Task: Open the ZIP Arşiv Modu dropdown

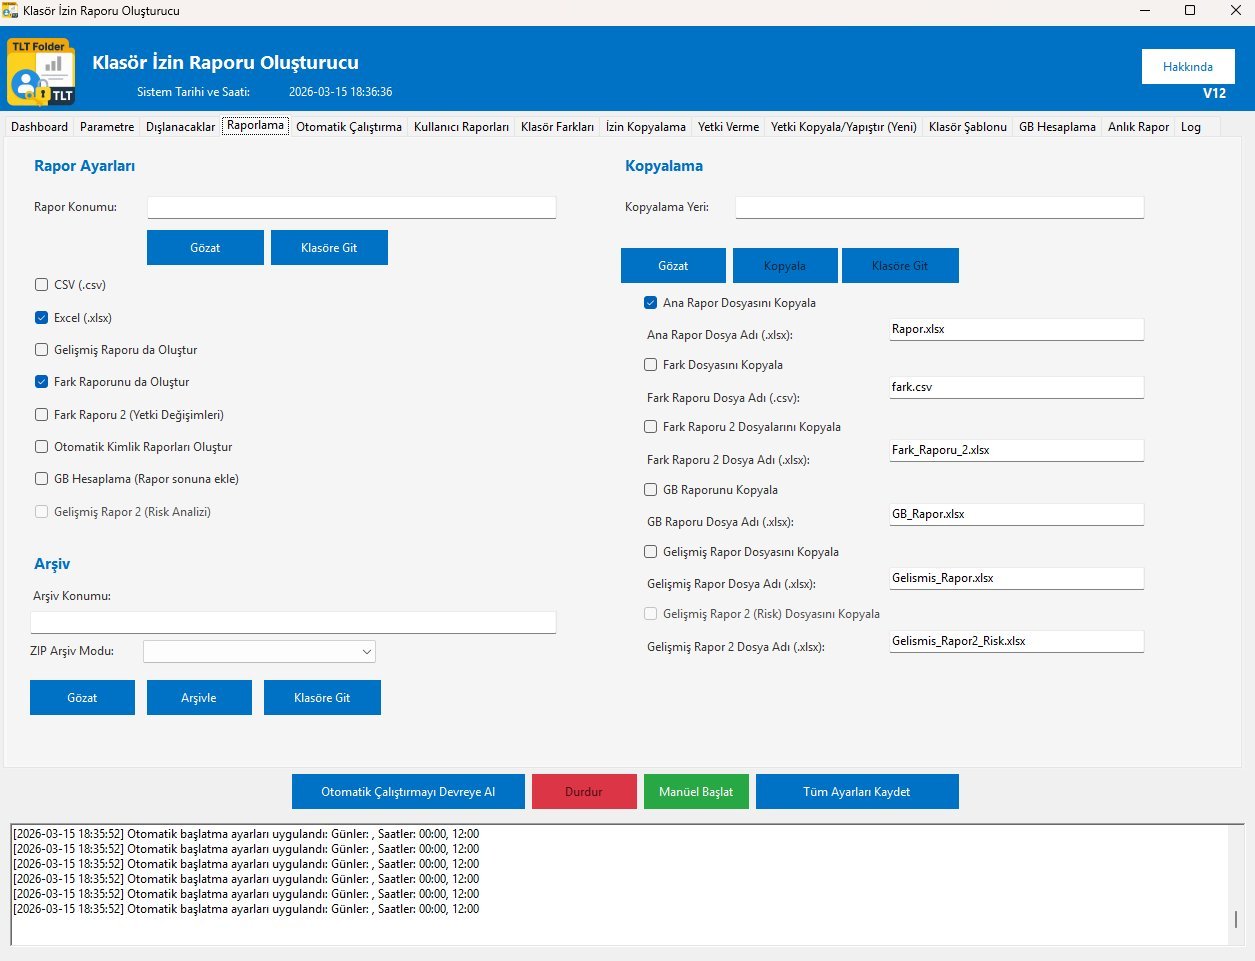Action: point(259,652)
